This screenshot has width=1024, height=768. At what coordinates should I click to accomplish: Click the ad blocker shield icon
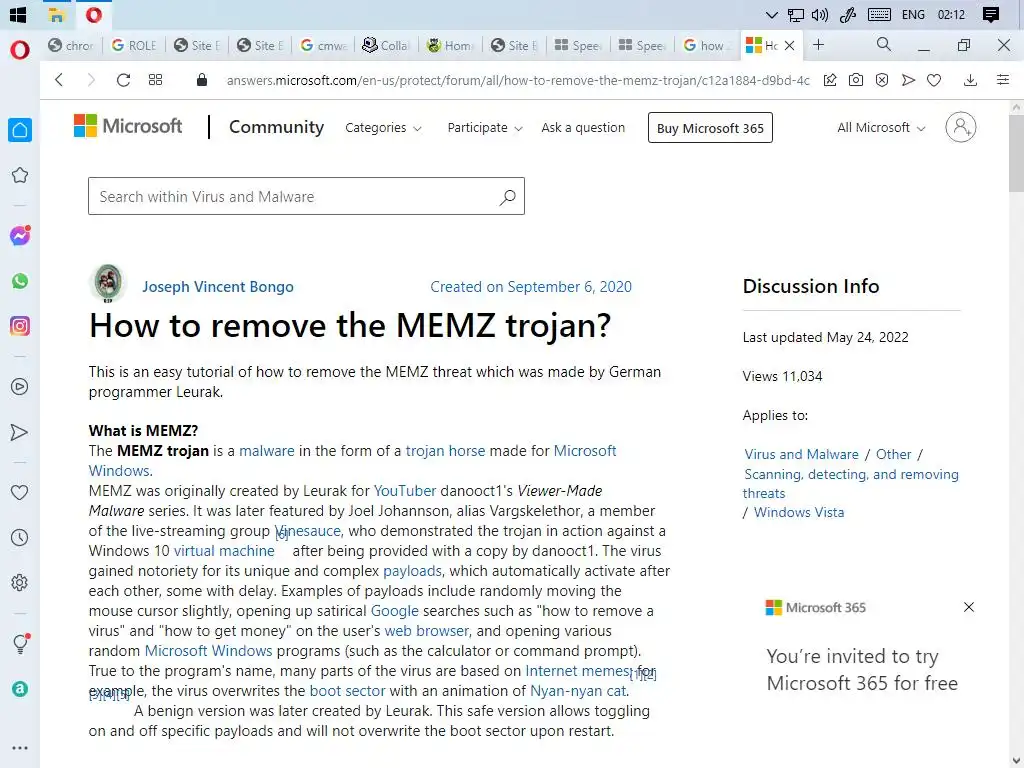882,80
